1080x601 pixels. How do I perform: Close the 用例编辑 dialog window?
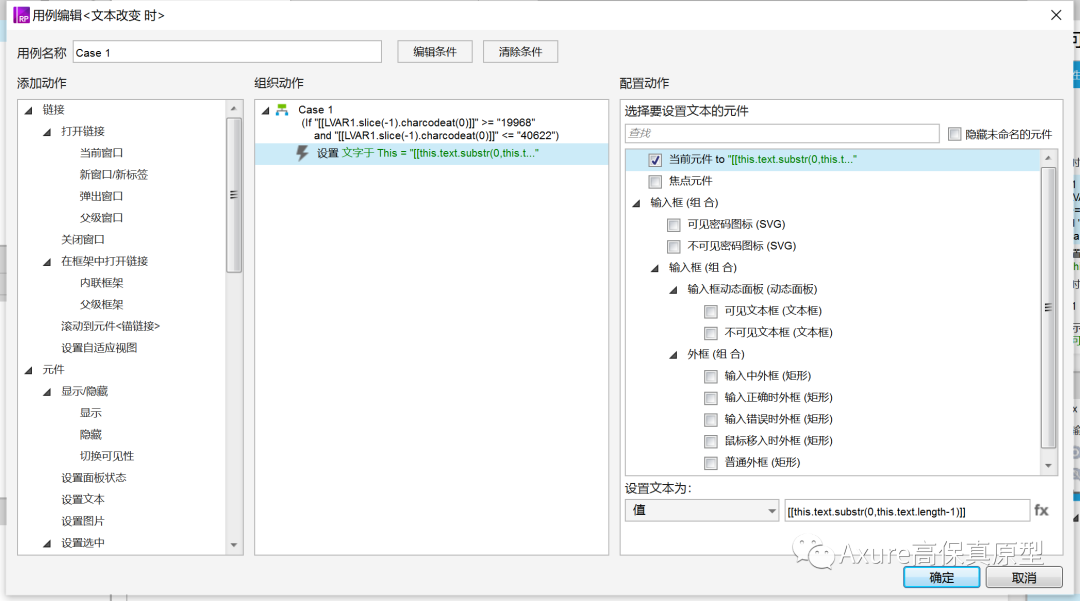pos(1055,15)
